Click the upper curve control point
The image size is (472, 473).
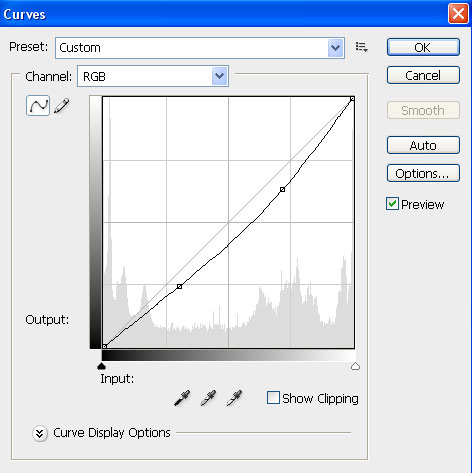[282, 189]
